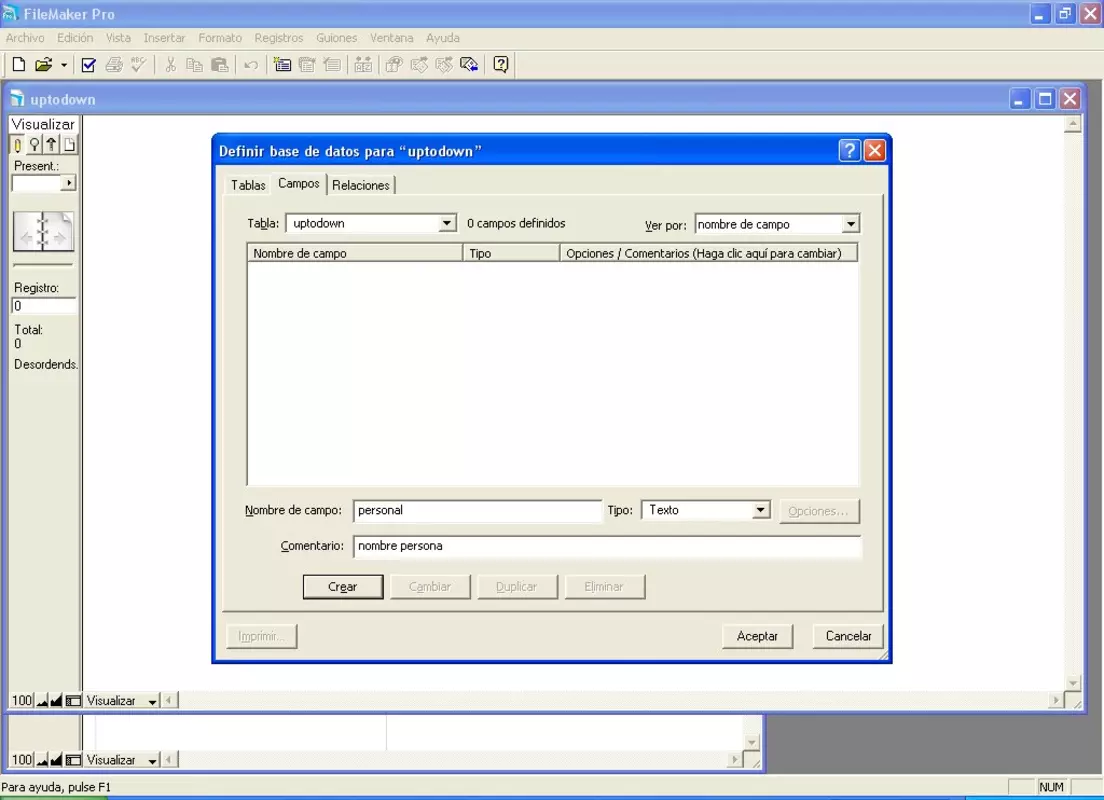Image resolution: width=1104 pixels, height=800 pixels.
Task: Click the Registro number field
Action: coord(44,306)
